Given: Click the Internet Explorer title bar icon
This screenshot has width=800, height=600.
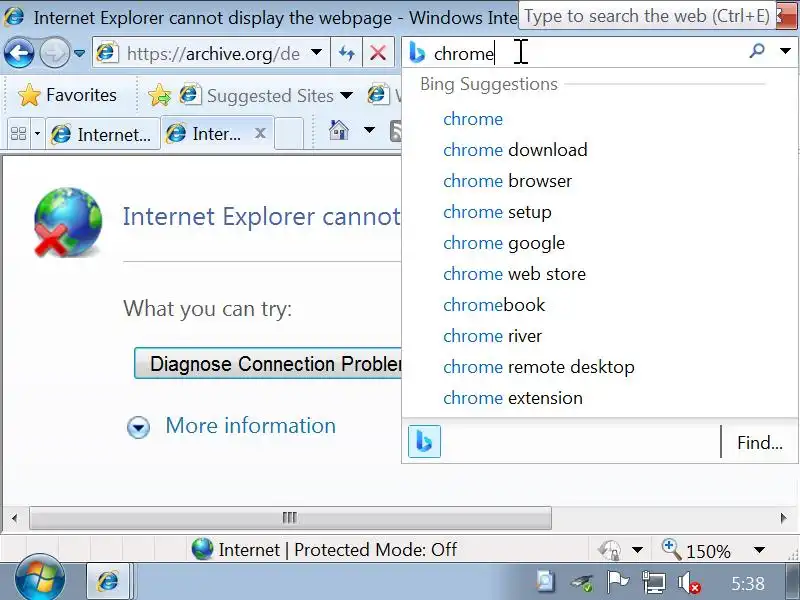Looking at the screenshot, I should pyautogui.click(x=13, y=16).
